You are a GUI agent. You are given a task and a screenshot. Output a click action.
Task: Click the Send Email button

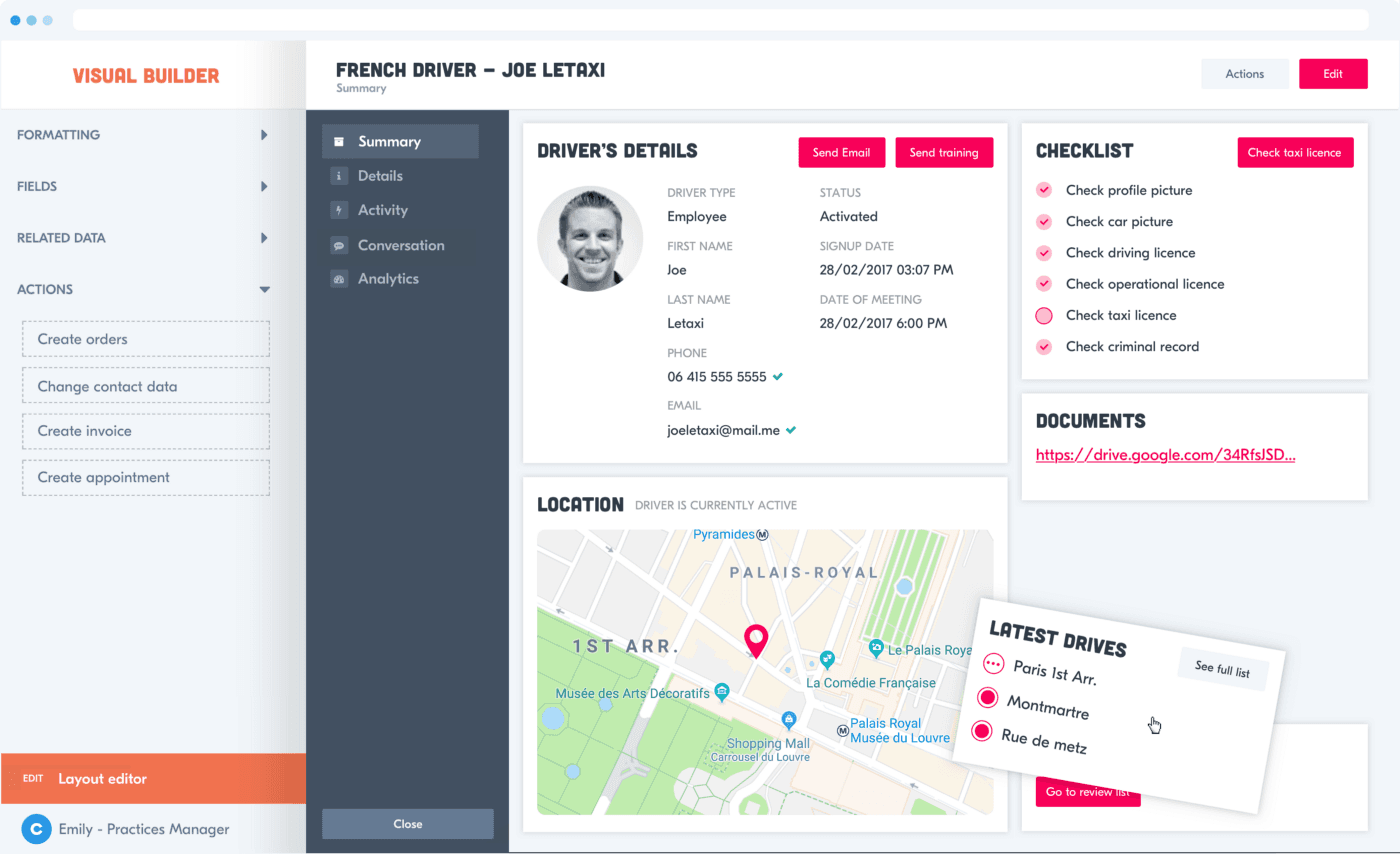(x=842, y=152)
